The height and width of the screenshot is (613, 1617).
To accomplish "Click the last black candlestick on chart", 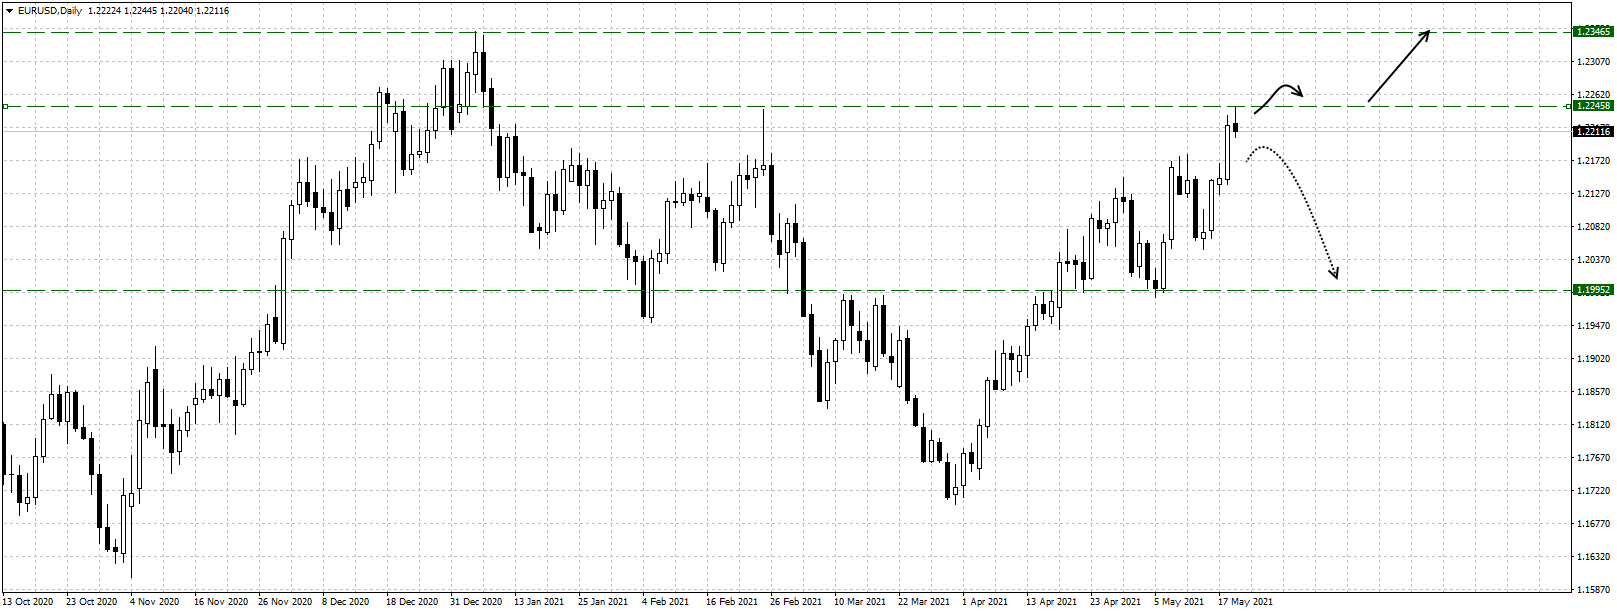I will (x=1236, y=127).
